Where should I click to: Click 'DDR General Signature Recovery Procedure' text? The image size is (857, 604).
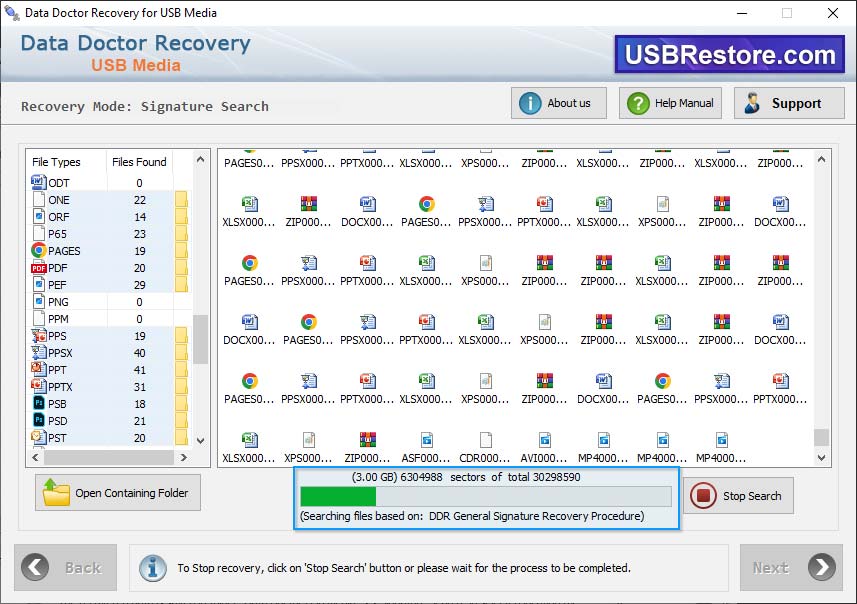point(535,515)
